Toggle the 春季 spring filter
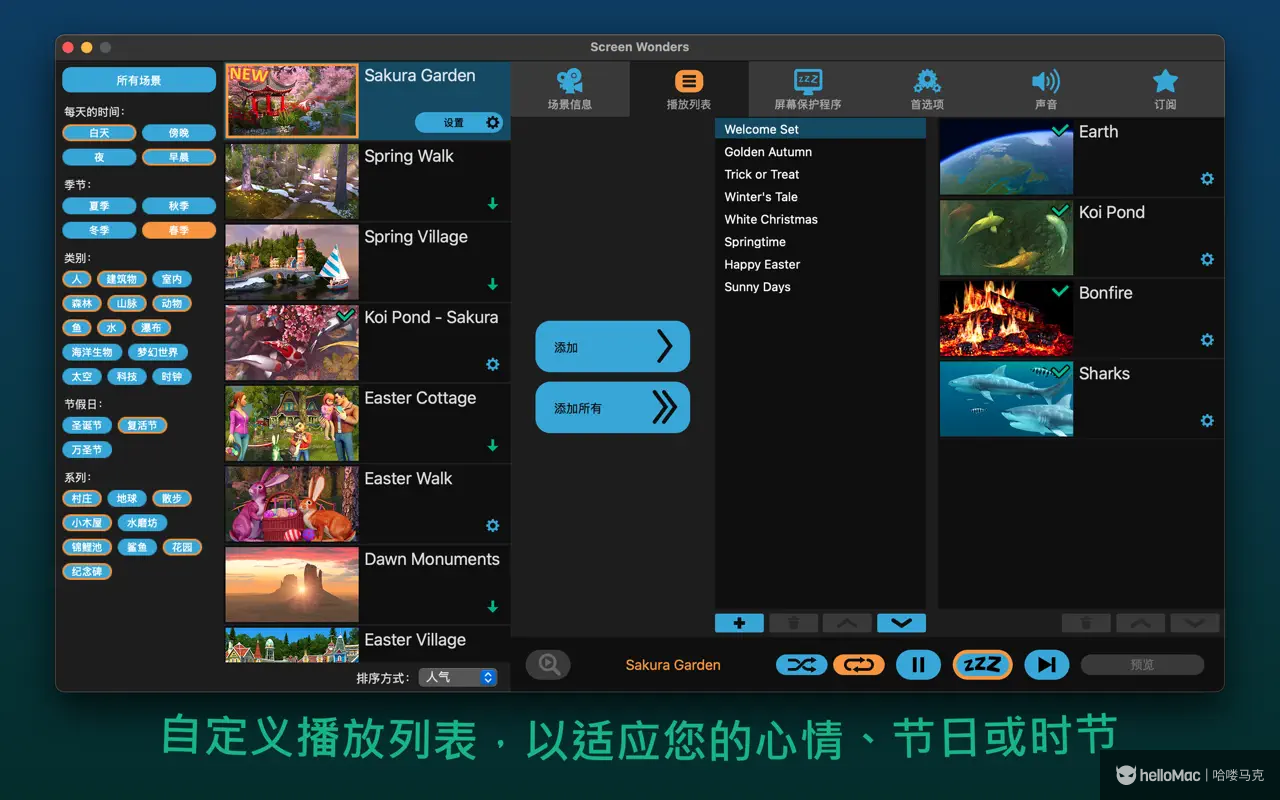1280x800 pixels. pos(179,230)
